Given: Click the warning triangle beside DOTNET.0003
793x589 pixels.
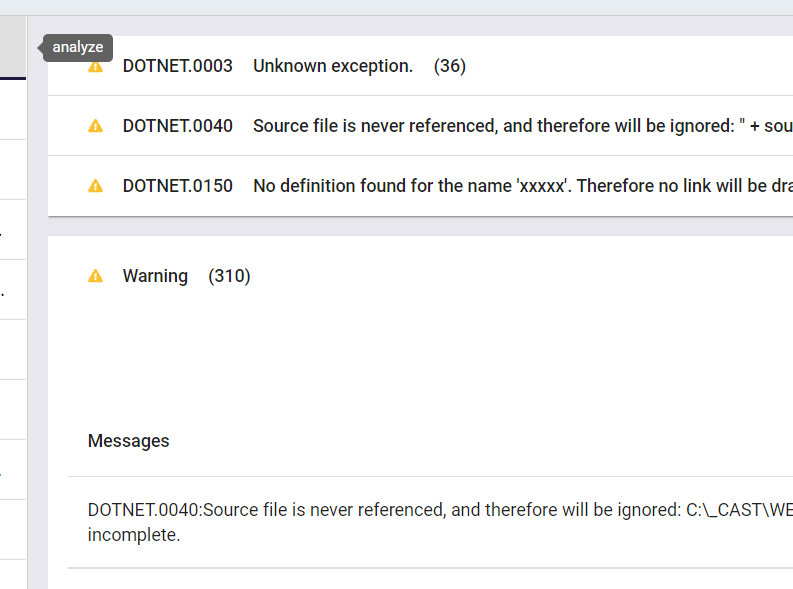Looking at the screenshot, I should click(95, 67).
